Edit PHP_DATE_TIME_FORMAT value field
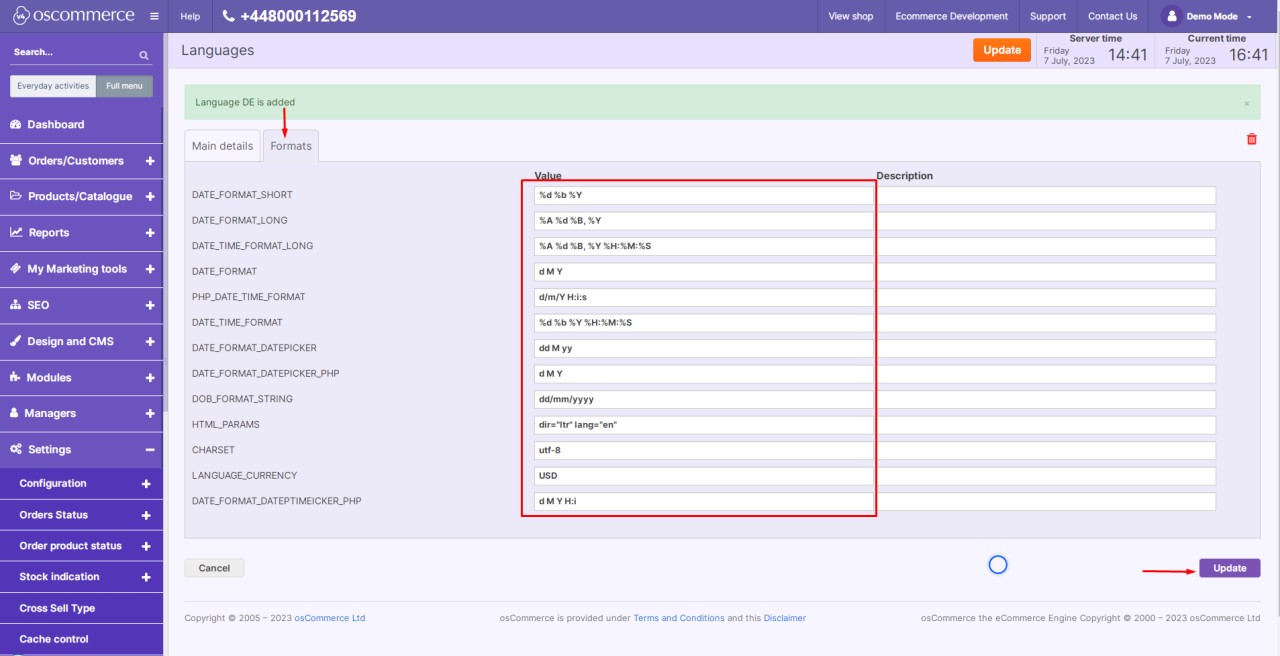This screenshot has height=656, width=1280. 704,297
